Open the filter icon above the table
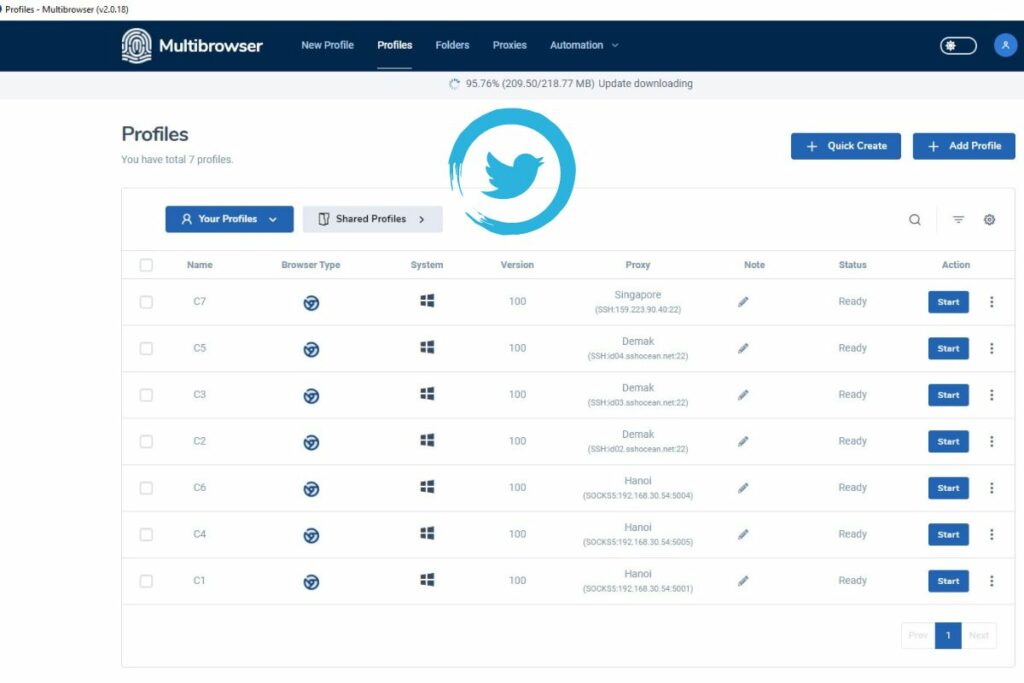This screenshot has width=1024, height=683. point(958,219)
